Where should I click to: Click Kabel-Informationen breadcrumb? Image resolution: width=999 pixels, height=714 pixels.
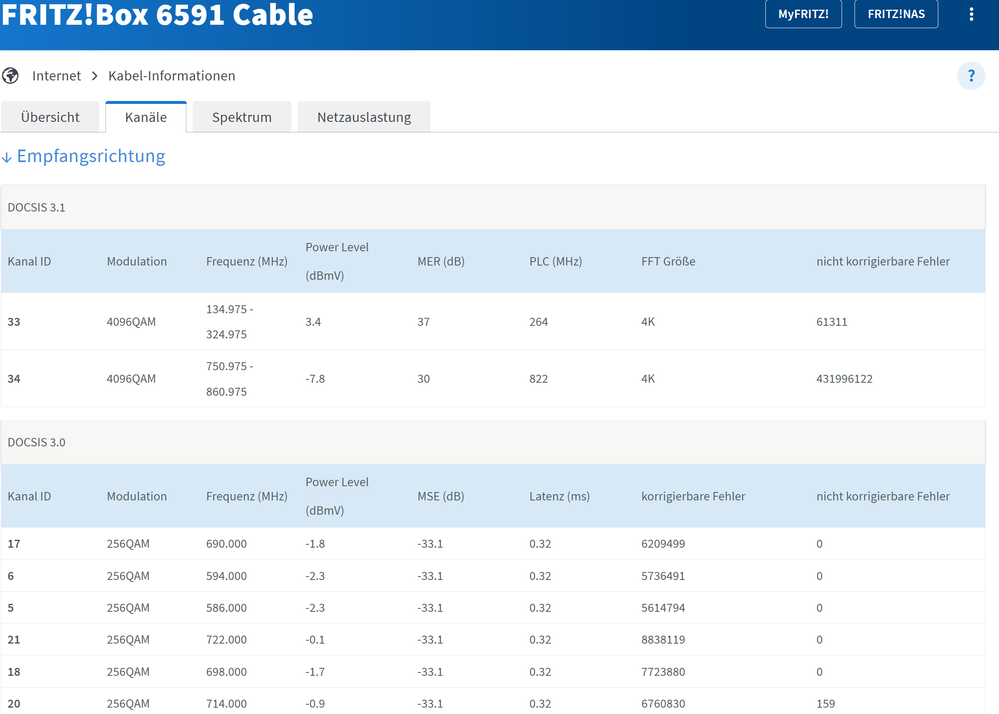click(171, 76)
